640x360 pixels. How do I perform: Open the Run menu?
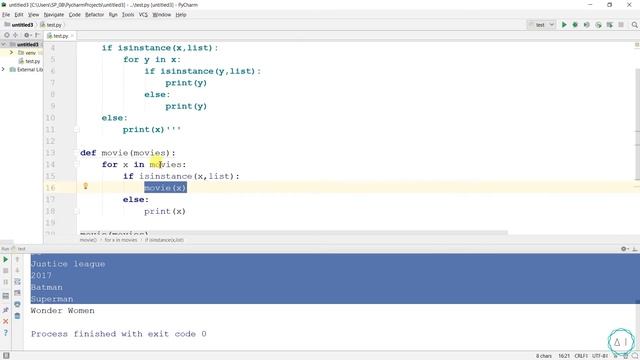113,15
